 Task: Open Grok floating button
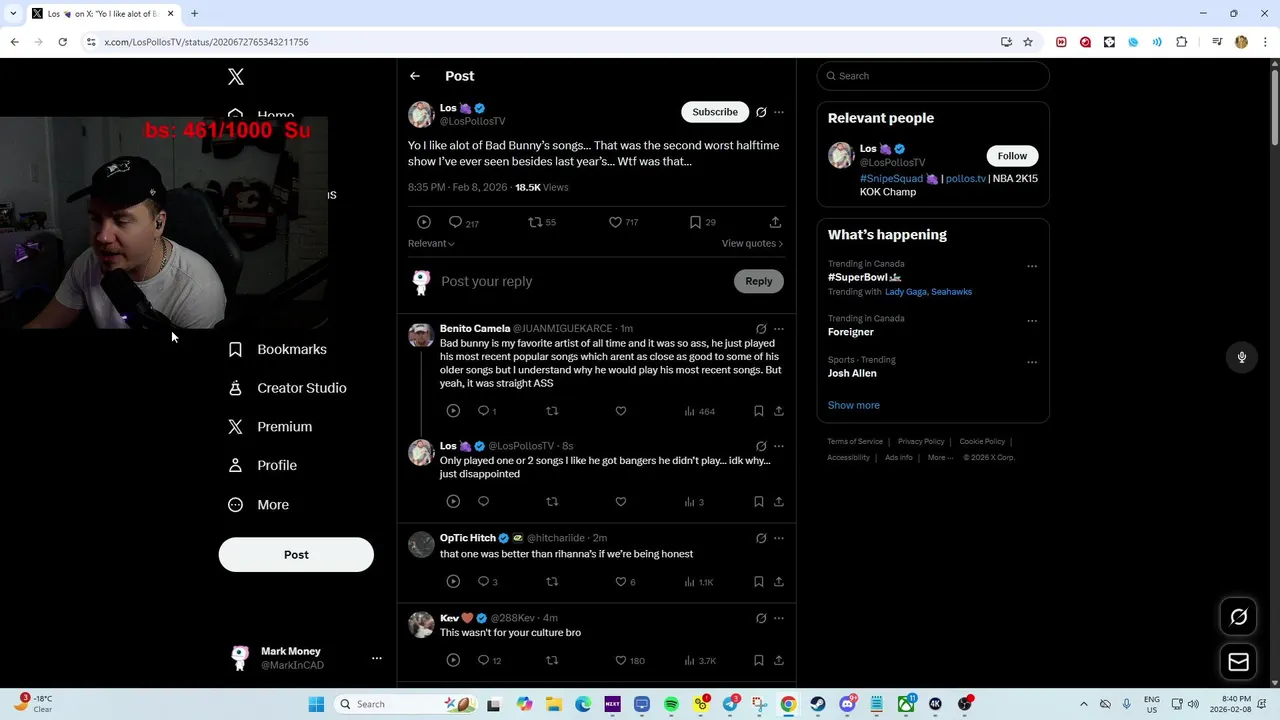(x=1238, y=617)
